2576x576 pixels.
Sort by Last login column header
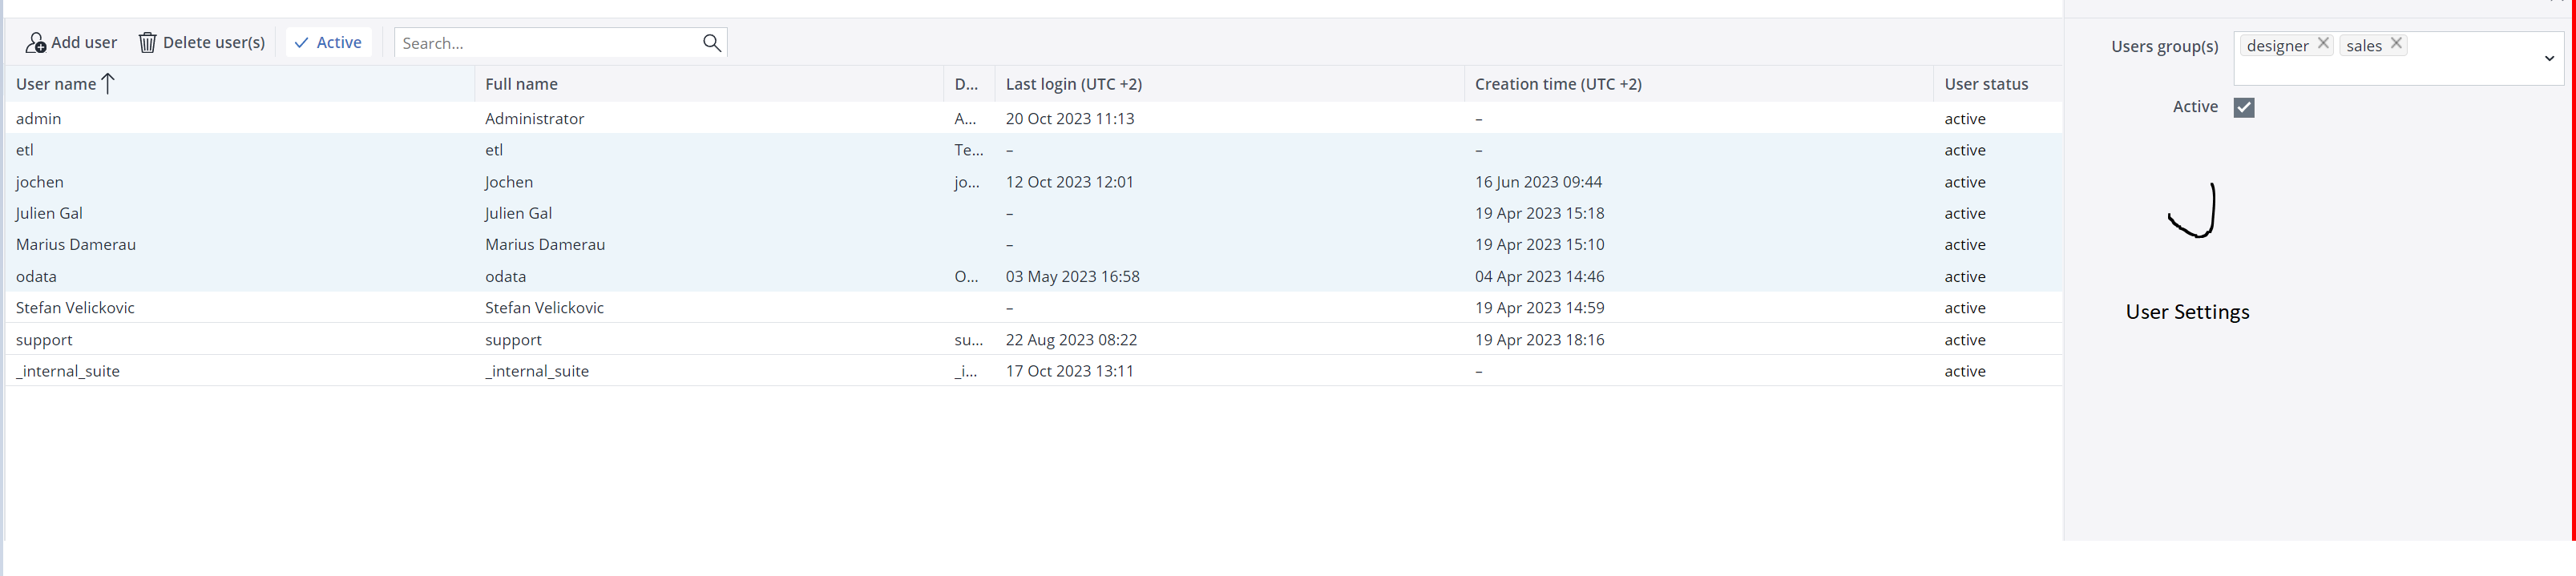pyautogui.click(x=1073, y=84)
